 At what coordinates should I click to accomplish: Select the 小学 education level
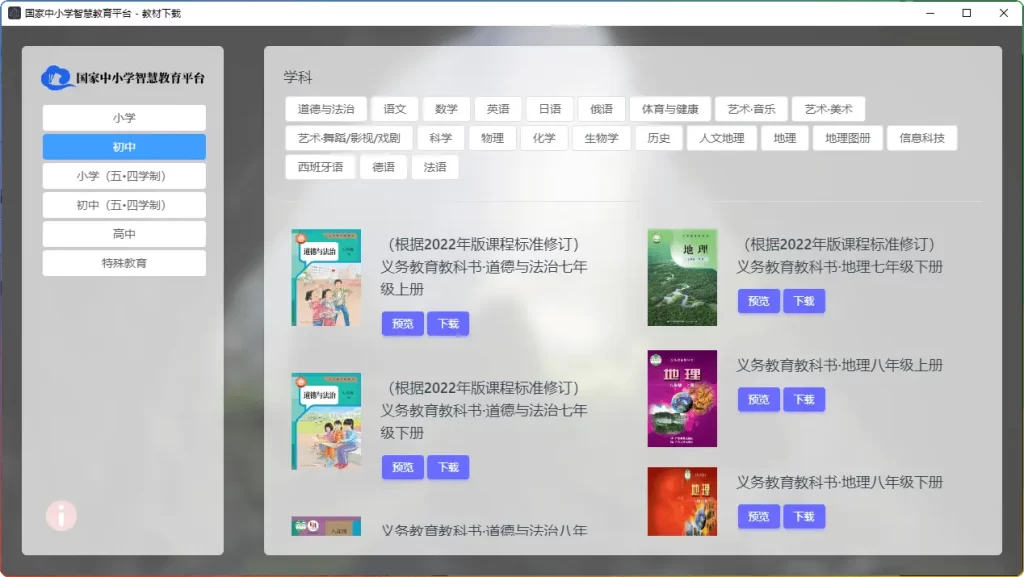pos(124,118)
